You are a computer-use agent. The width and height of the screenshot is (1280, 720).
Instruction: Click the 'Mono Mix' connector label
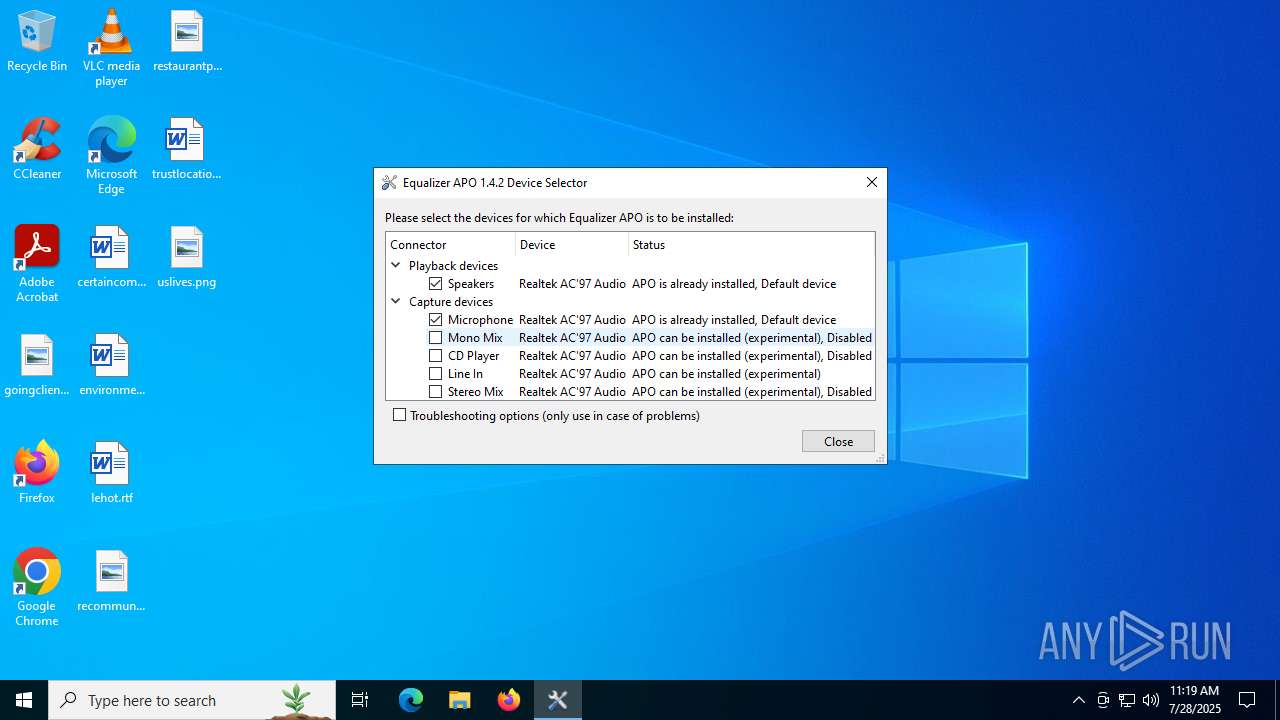point(475,338)
